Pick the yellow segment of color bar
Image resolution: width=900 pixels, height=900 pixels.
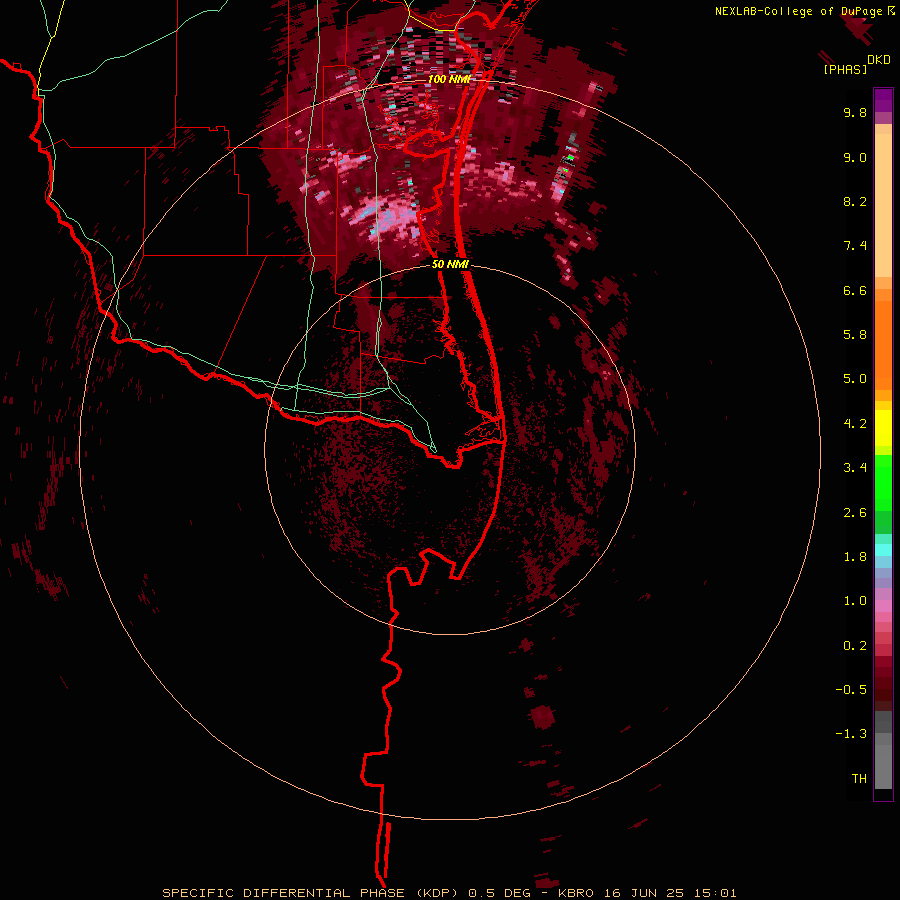click(x=883, y=428)
